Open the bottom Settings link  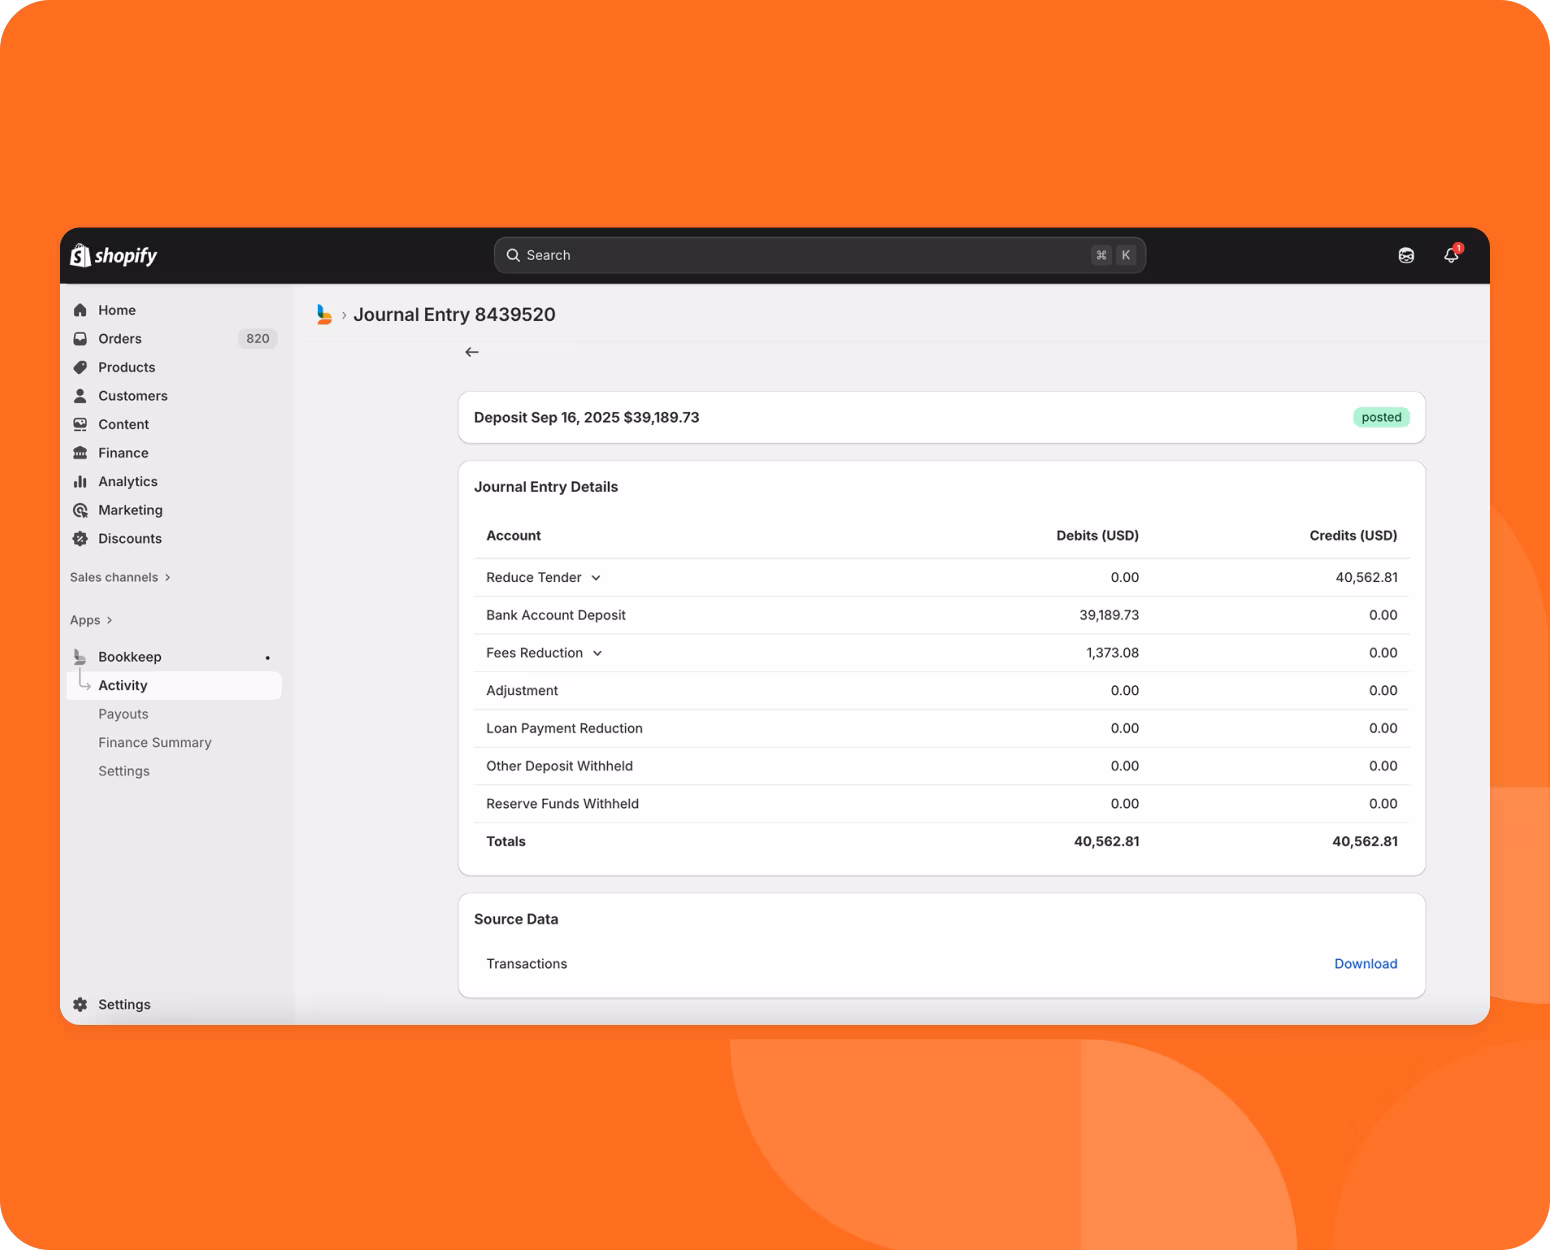124,1004
